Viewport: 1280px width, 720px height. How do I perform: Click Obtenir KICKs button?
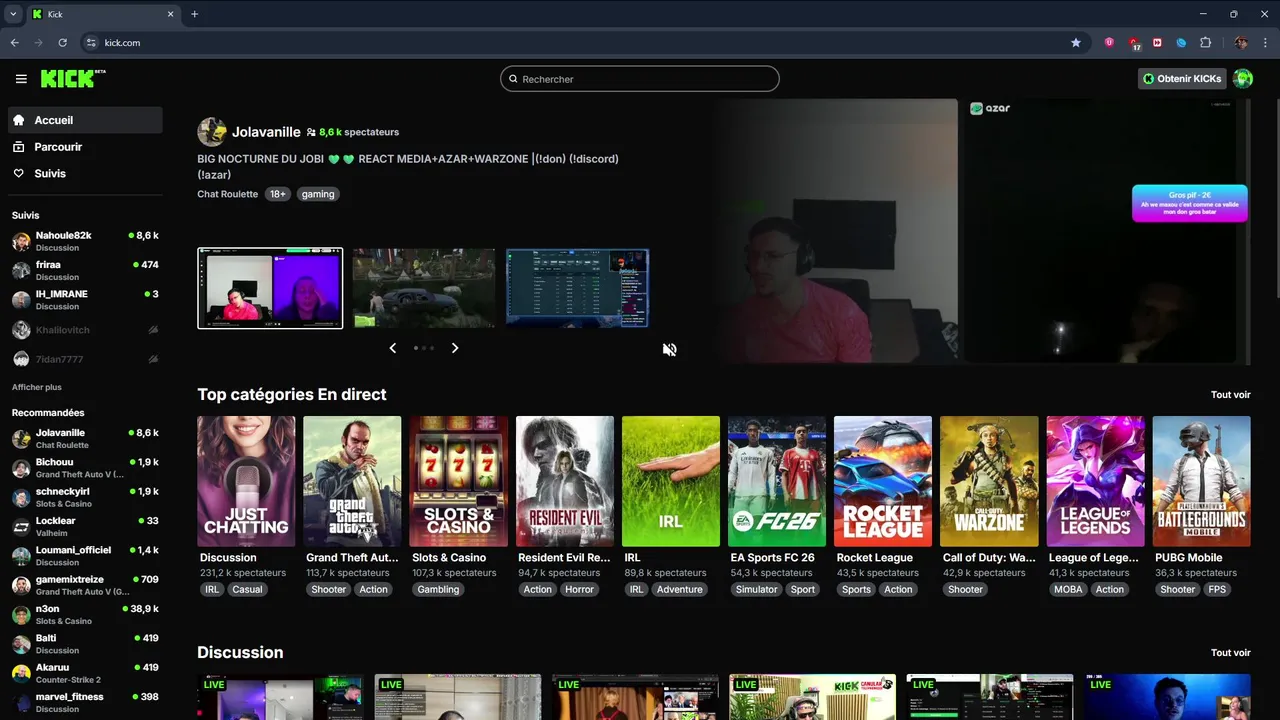(1182, 79)
